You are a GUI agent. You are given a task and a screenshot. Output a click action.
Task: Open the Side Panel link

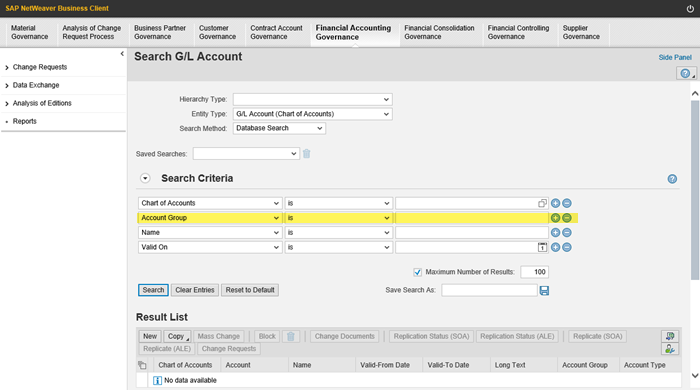tap(675, 58)
